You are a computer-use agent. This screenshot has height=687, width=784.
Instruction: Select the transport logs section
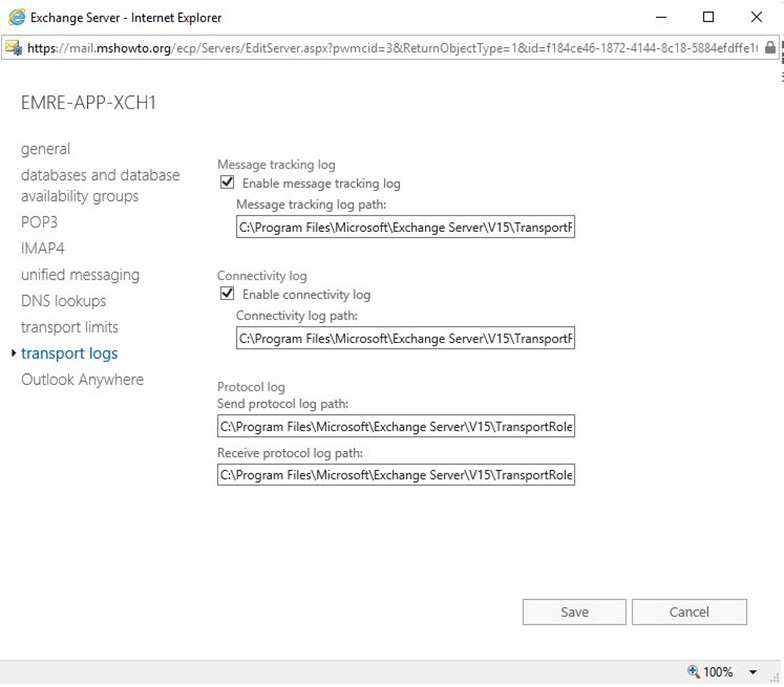(70, 354)
